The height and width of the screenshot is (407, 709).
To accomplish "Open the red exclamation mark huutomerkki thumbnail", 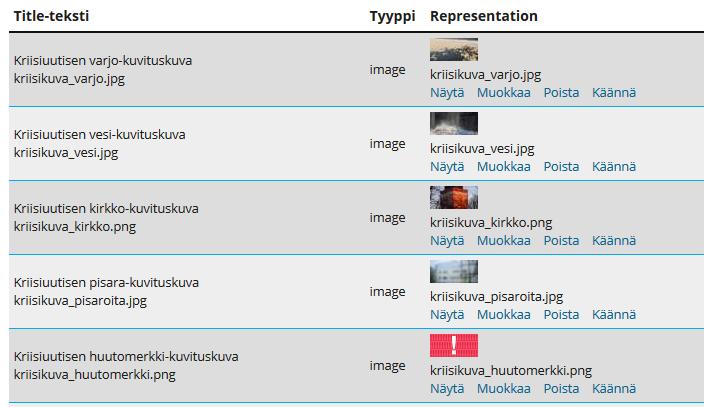I will point(454,345).
